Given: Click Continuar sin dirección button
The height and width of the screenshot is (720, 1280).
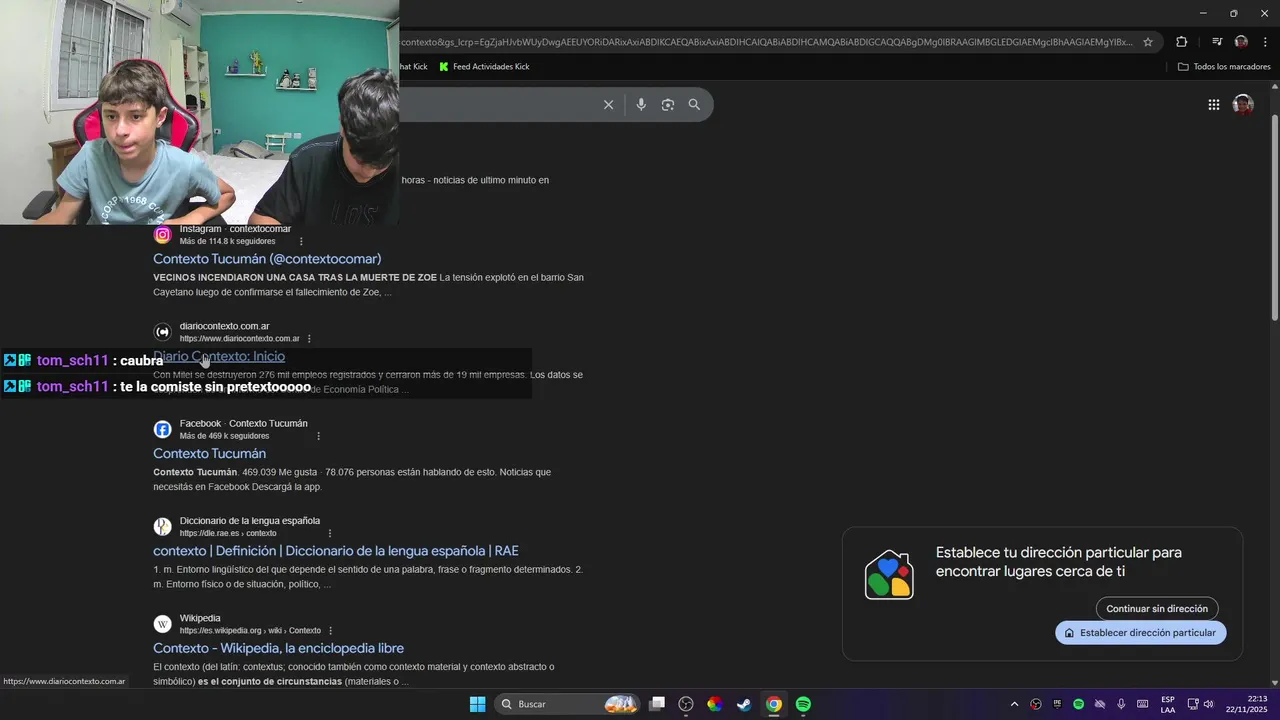Looking at the screenshot, I should (1157, 608).
